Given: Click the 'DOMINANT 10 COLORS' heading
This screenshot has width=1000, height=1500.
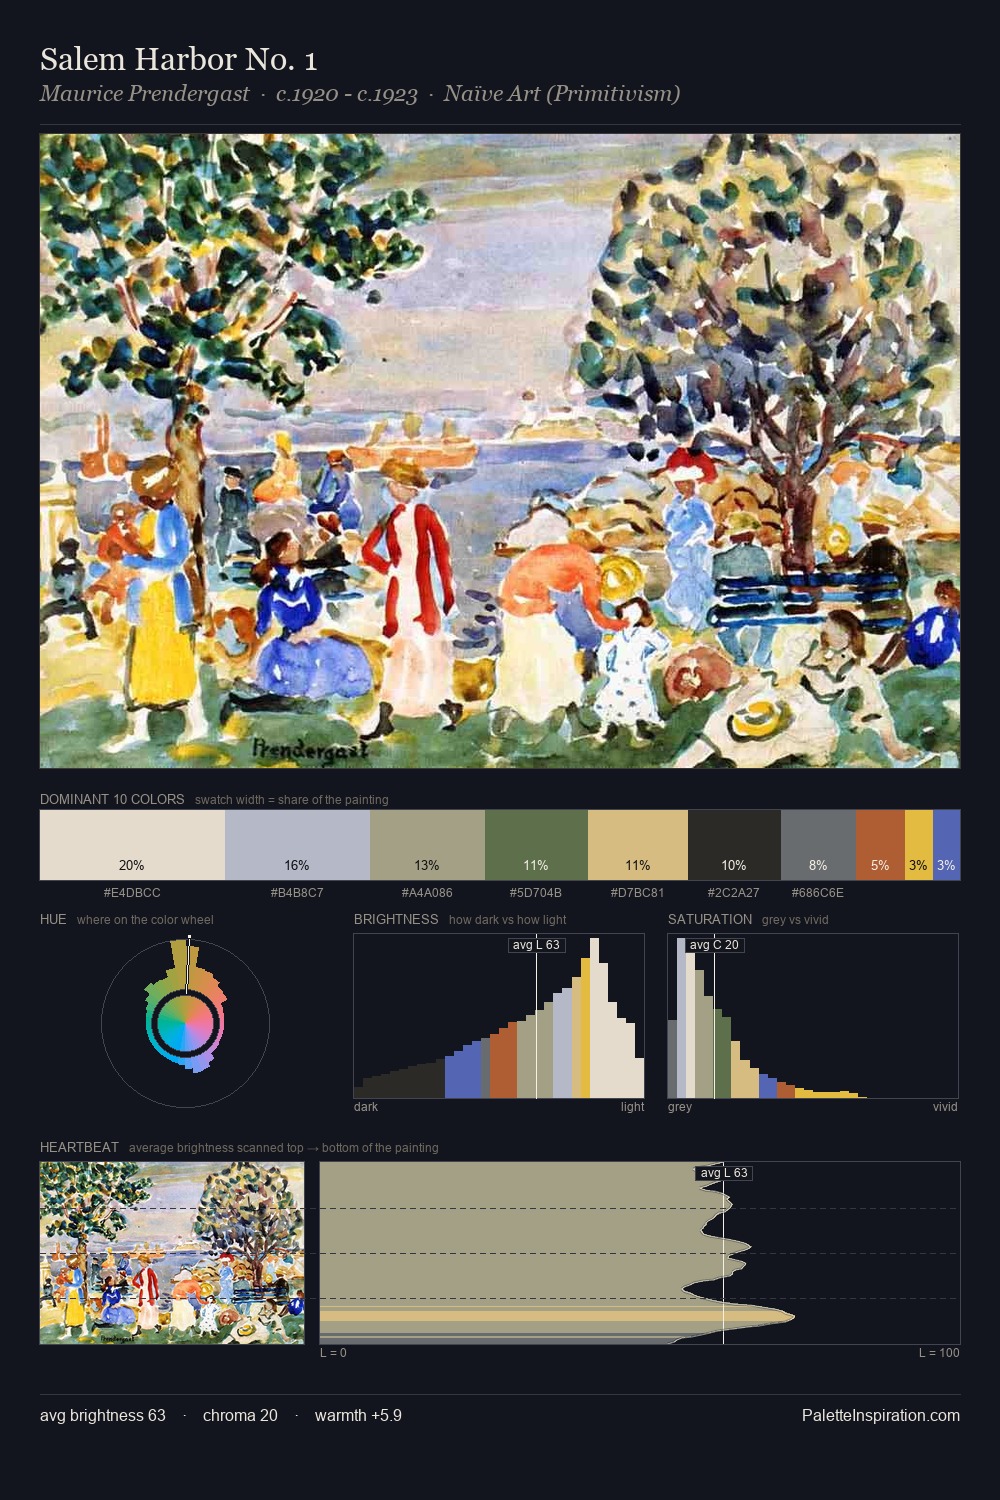Looking at the screenshot, I should pyautogui.click(x=112, y=799).
